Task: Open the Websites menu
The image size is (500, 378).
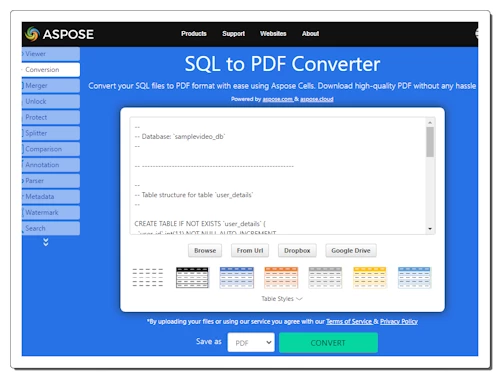Action: click(x=273, y=34)
